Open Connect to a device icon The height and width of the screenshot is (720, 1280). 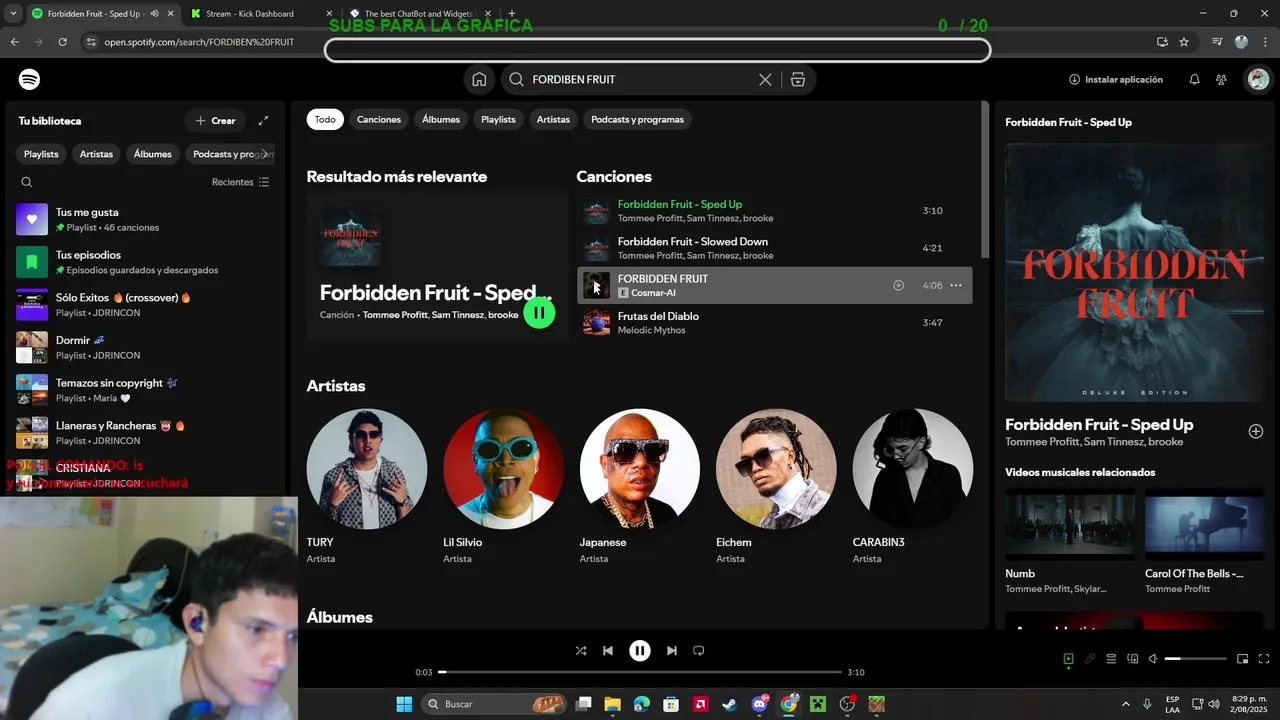(1133, 659)
